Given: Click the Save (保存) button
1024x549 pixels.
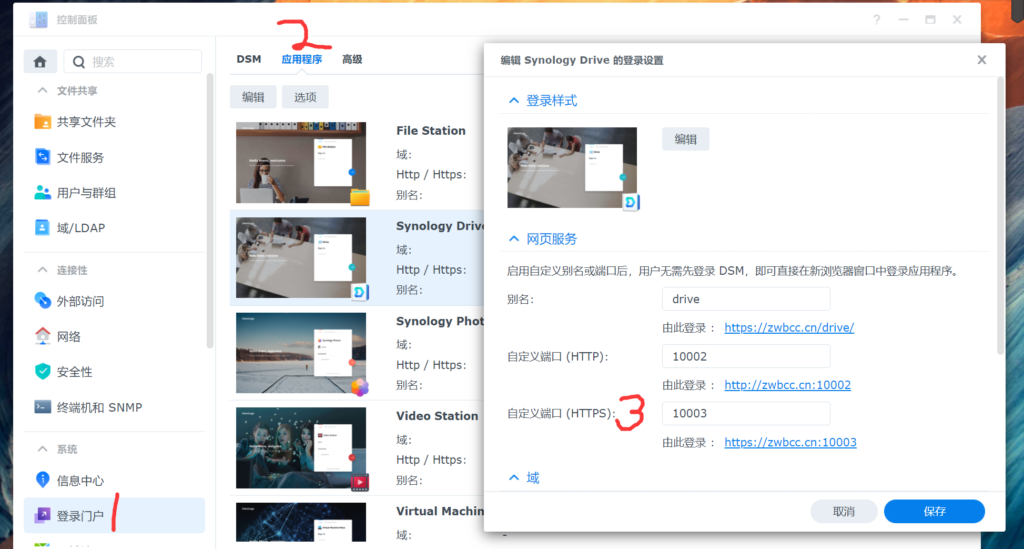Looking at the screenshot, I should click(x=934, y=511).
